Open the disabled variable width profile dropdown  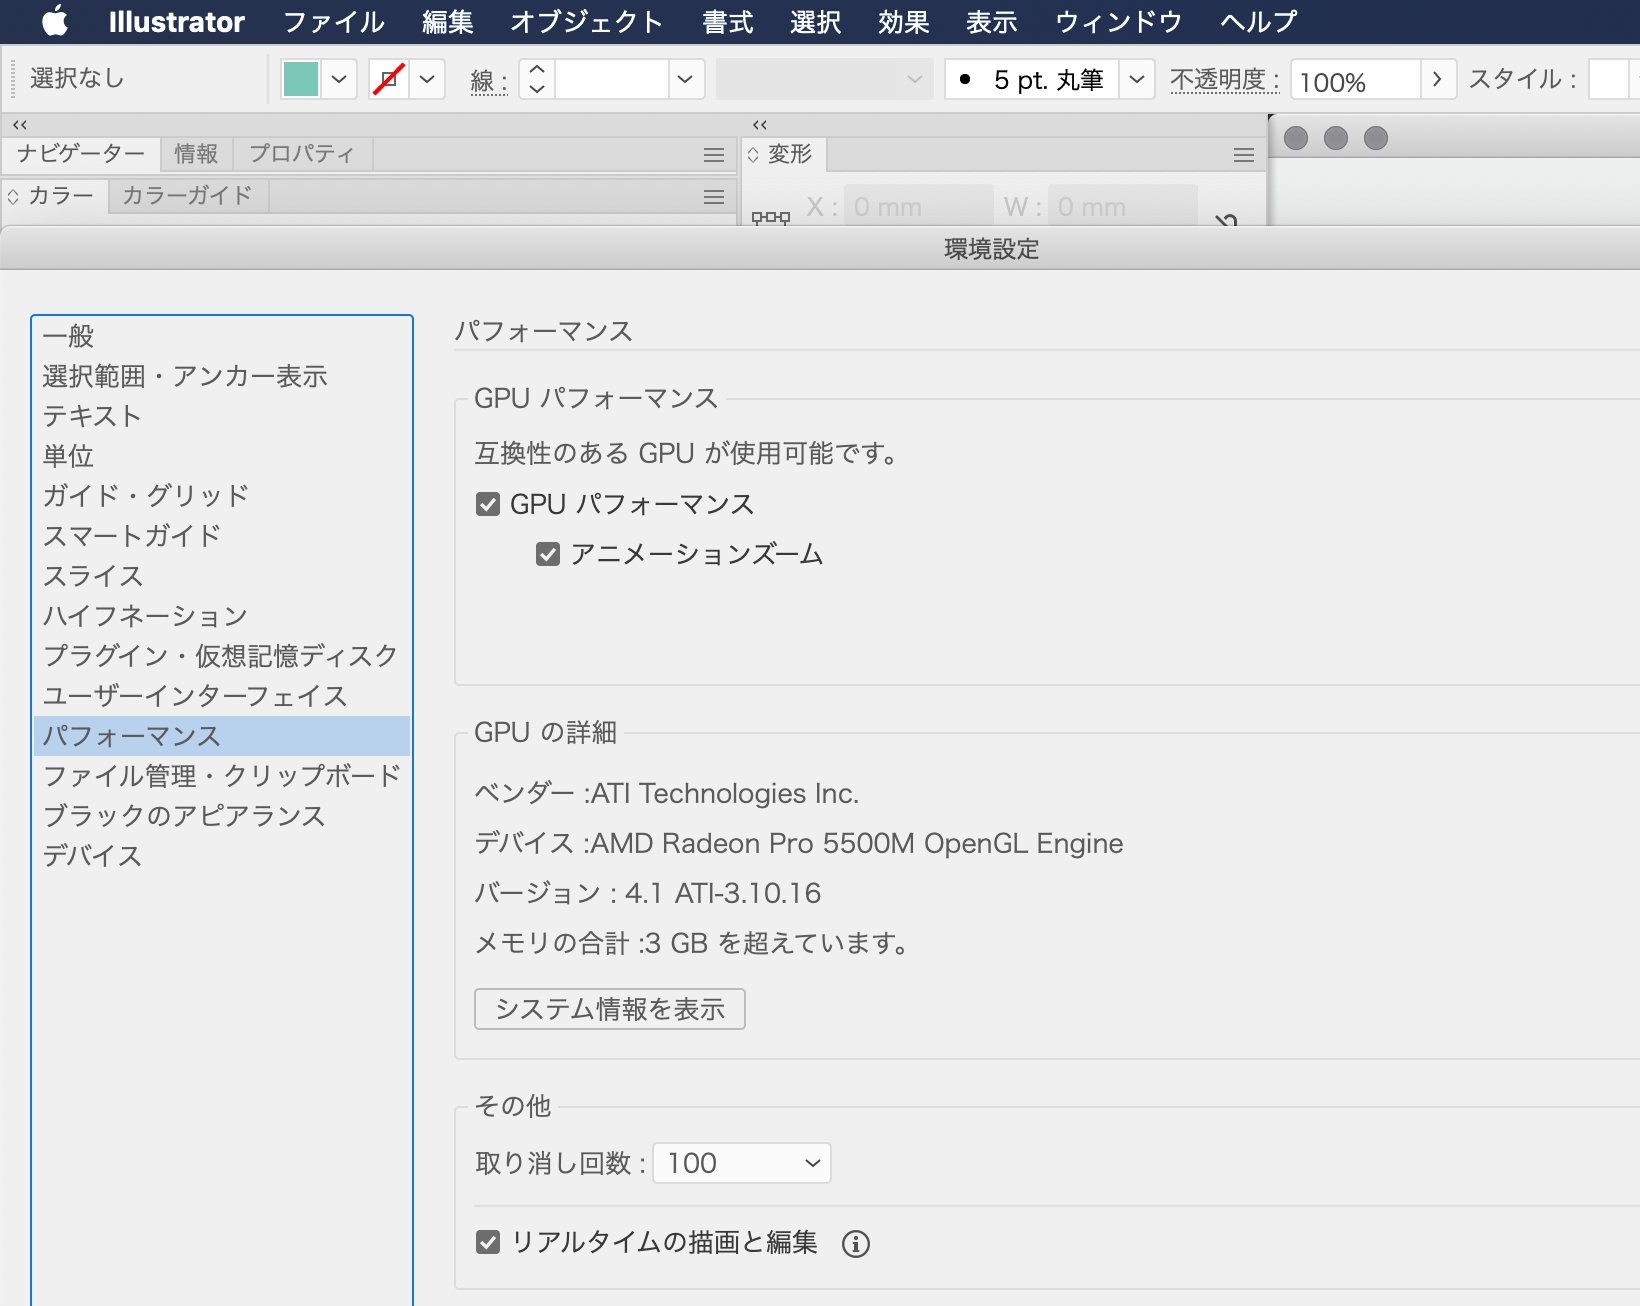click(824, 79)
